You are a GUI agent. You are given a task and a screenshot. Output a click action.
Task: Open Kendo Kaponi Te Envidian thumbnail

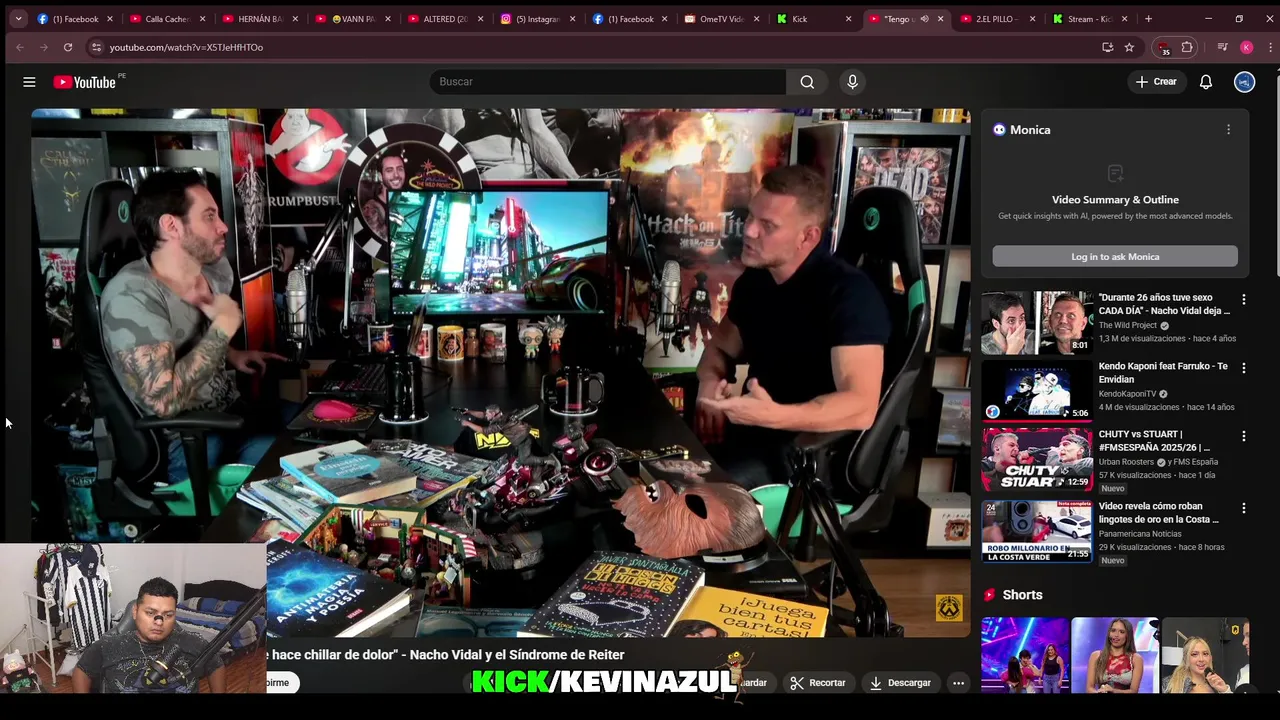coord(1036,391)
